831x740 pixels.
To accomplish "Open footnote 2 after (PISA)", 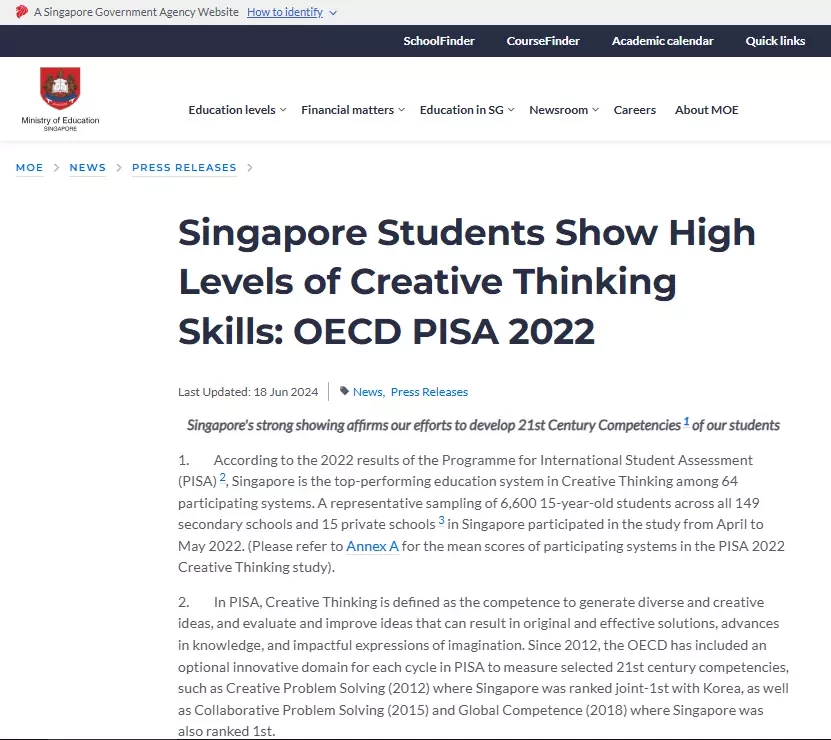I will 223,478.
